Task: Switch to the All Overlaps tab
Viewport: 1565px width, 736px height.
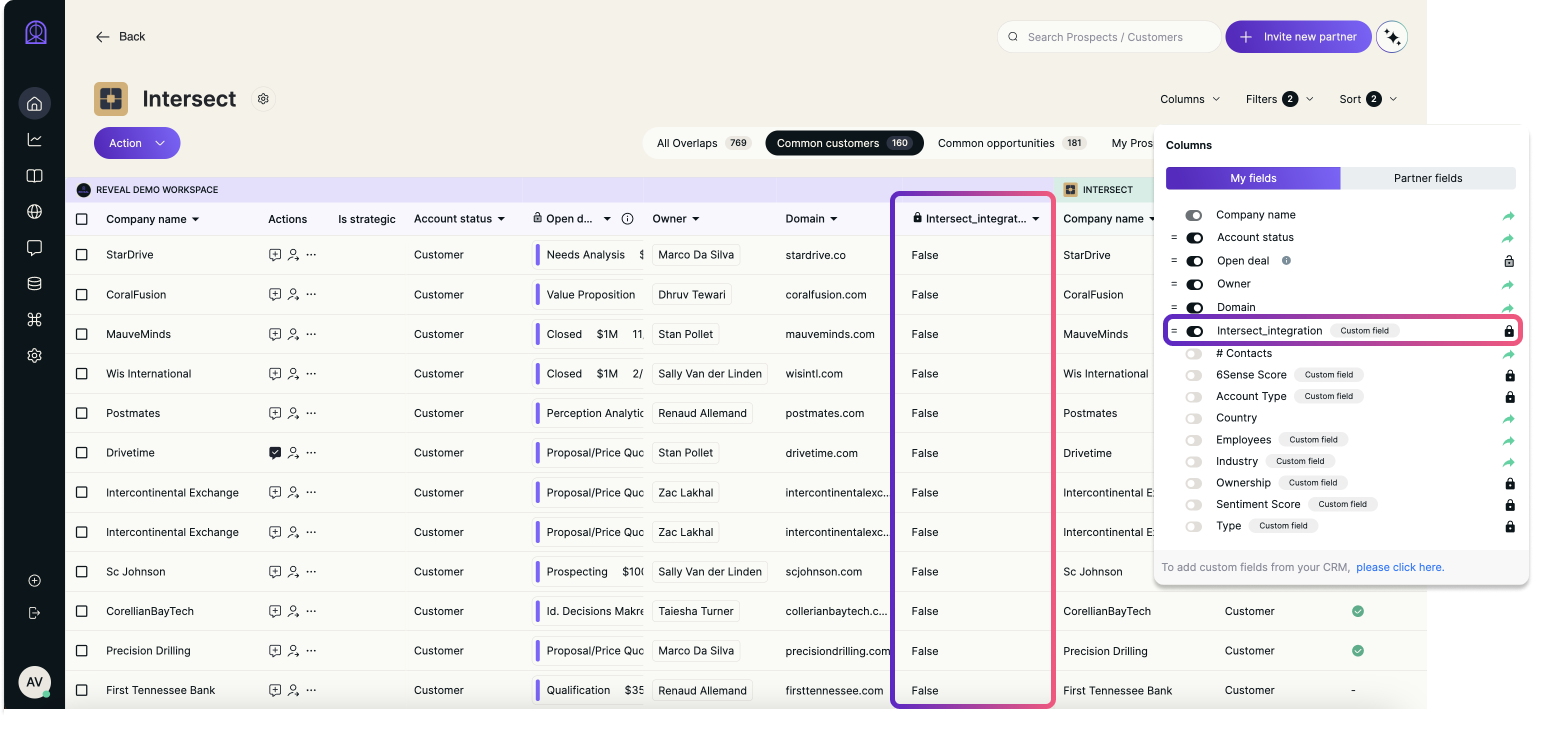Action: pos(704,143)
